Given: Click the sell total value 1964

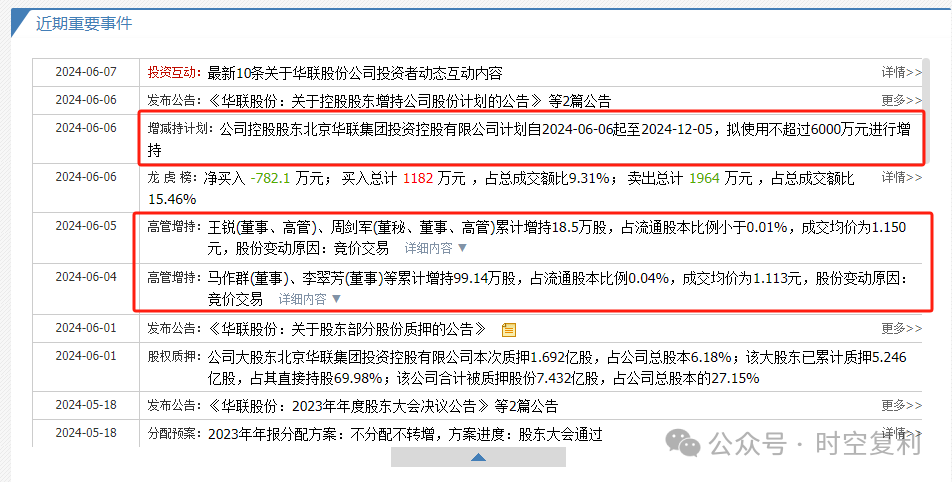Looking at the screenshot, I should click(704, 178).
